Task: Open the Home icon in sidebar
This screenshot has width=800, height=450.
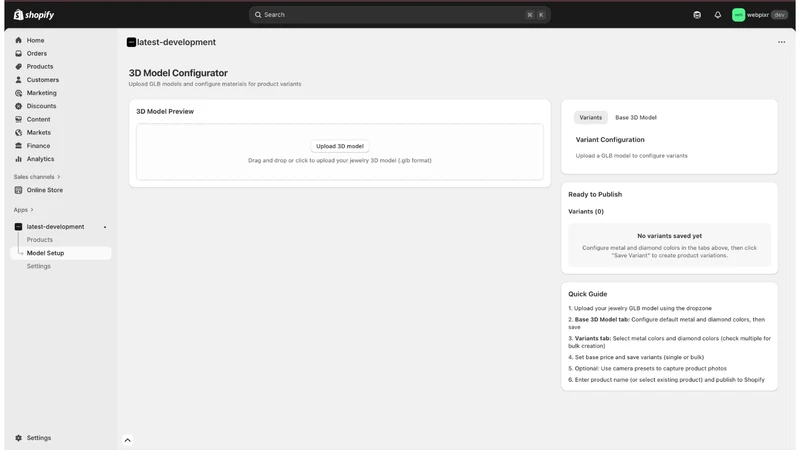Action: click(18, 40)
